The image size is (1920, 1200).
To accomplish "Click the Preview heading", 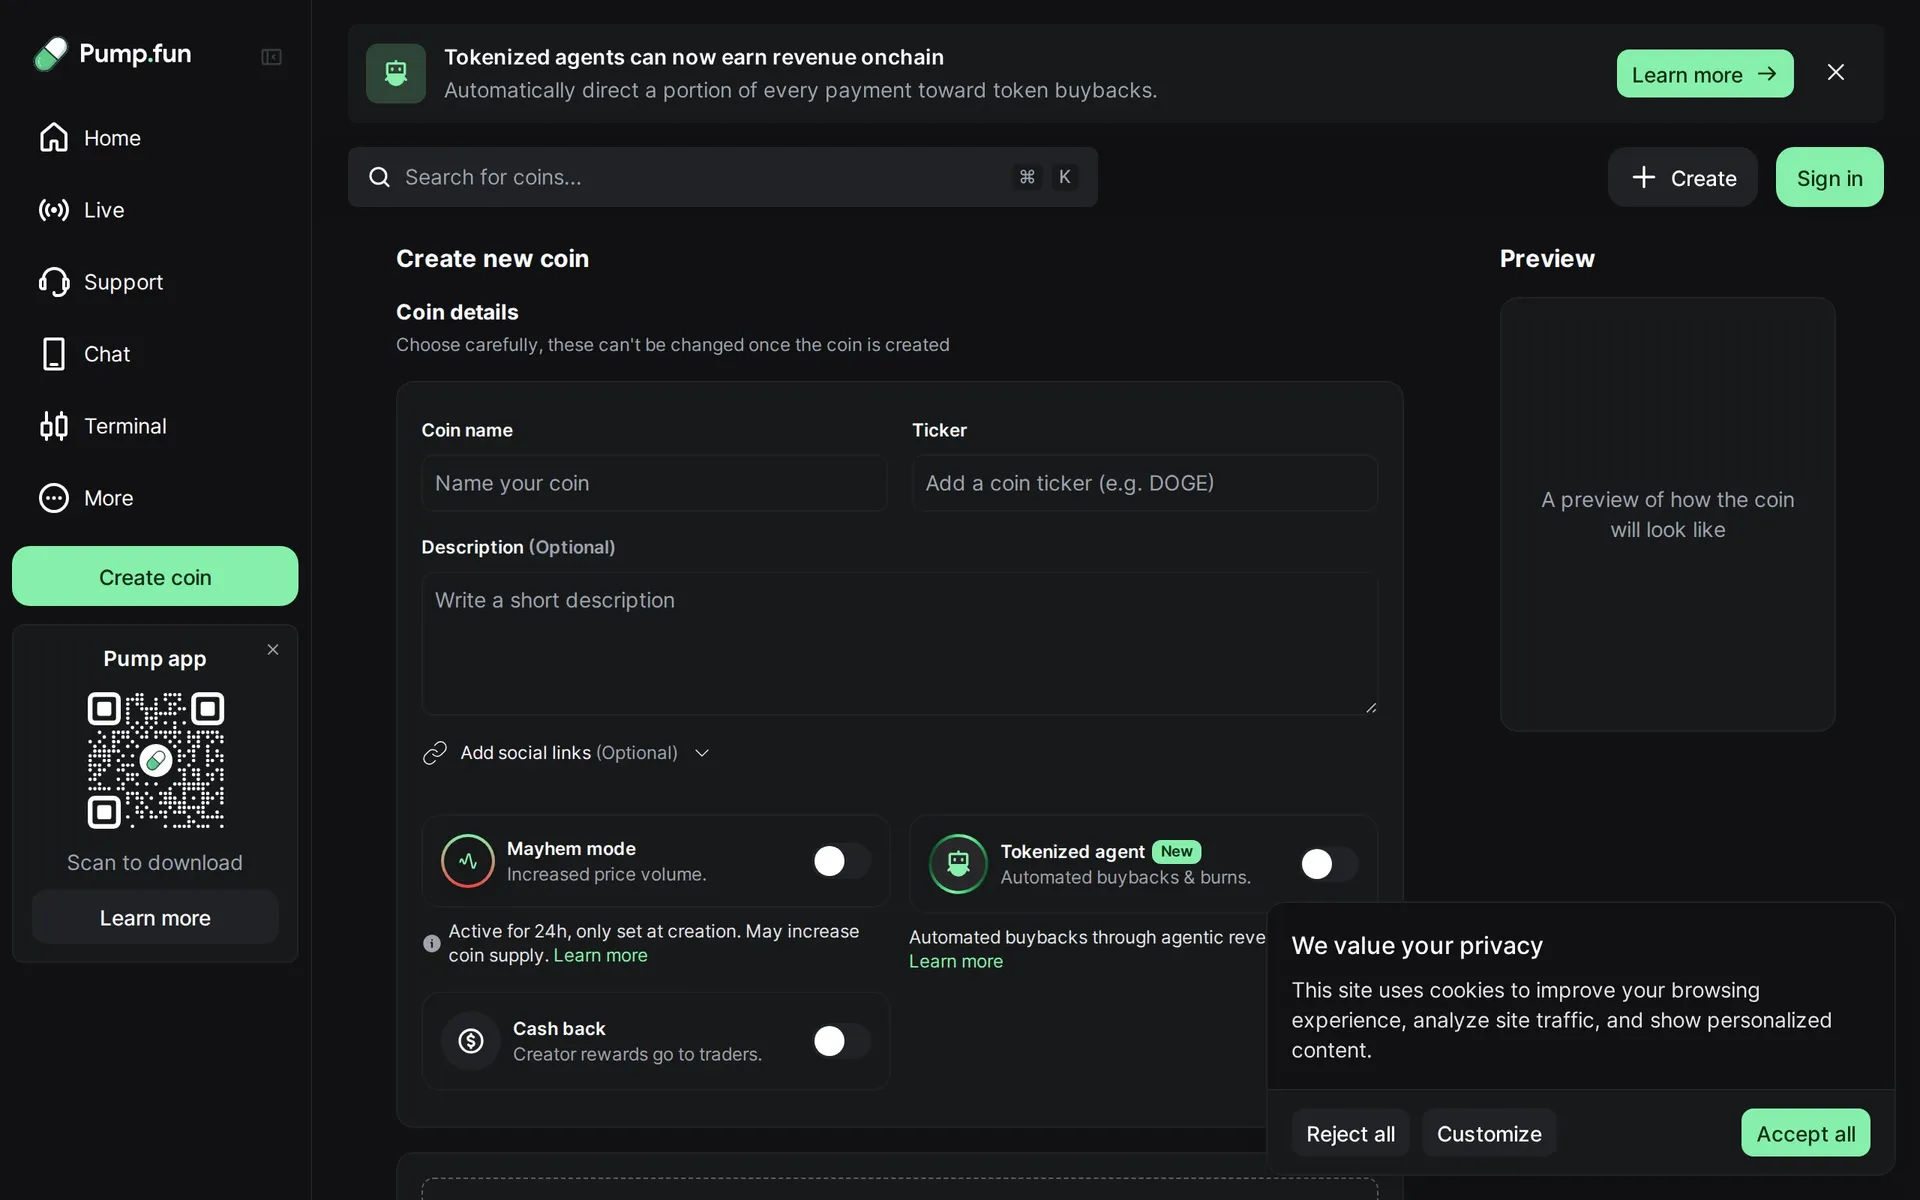I will pyautogui.click(x=1547, y=259).
